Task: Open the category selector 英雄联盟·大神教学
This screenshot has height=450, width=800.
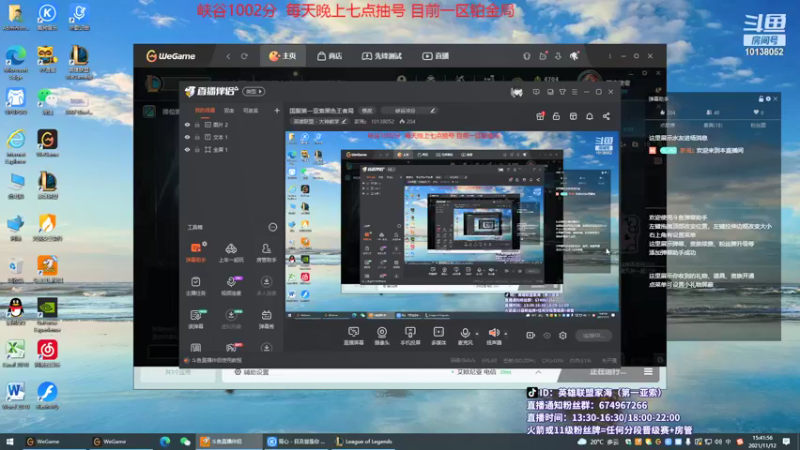Action: 319,121
